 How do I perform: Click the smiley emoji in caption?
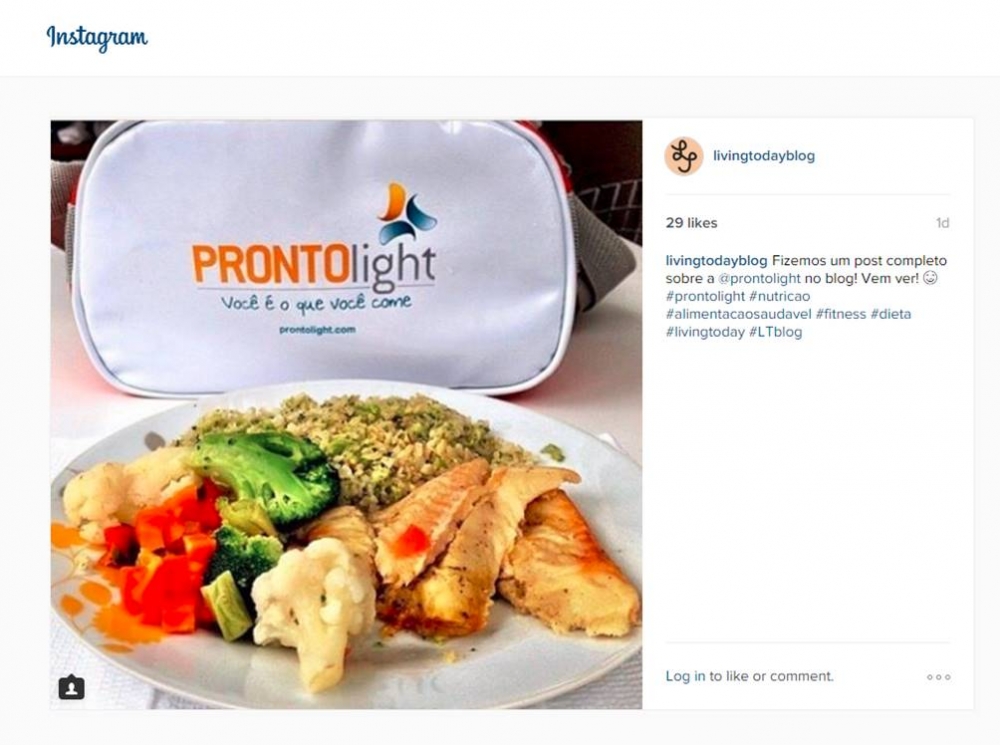click(930, 277)
